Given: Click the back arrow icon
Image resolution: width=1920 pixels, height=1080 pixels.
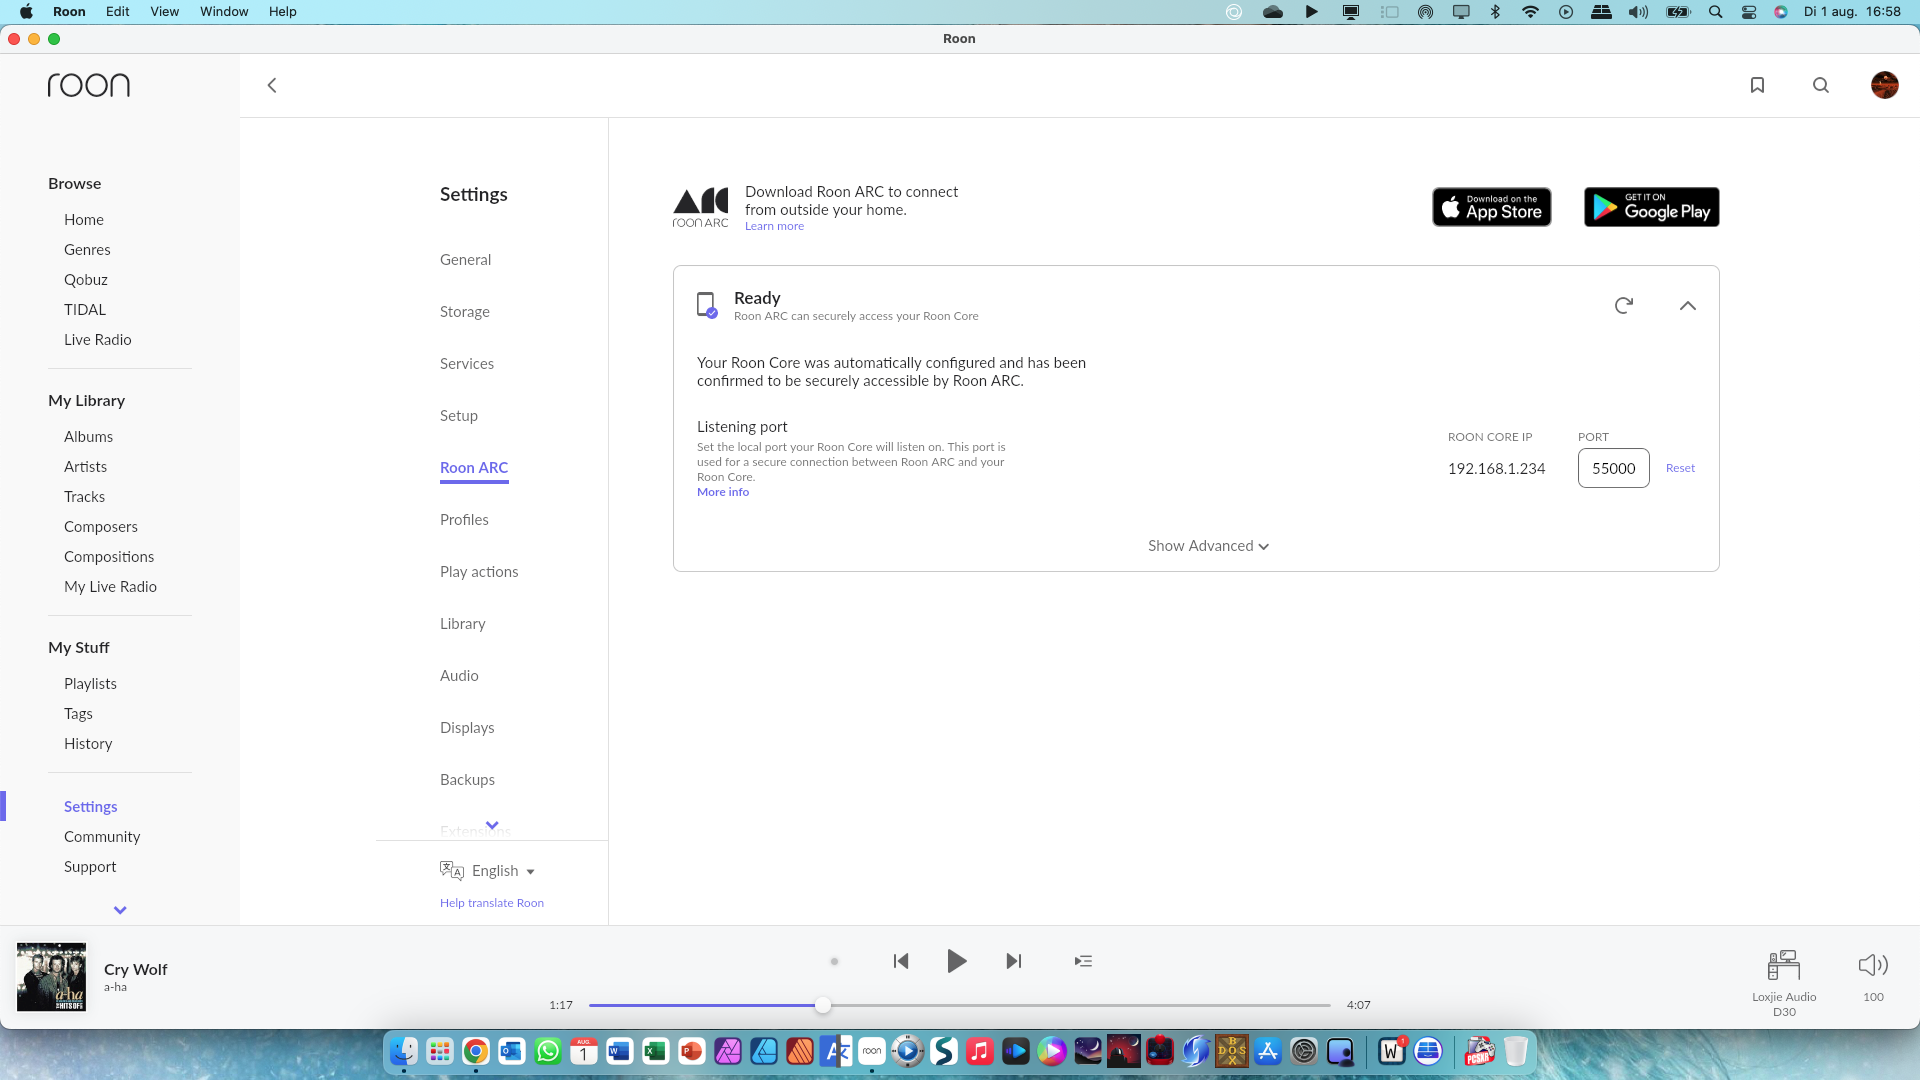Looking at the screenshot, I should [x=272, y=85].
